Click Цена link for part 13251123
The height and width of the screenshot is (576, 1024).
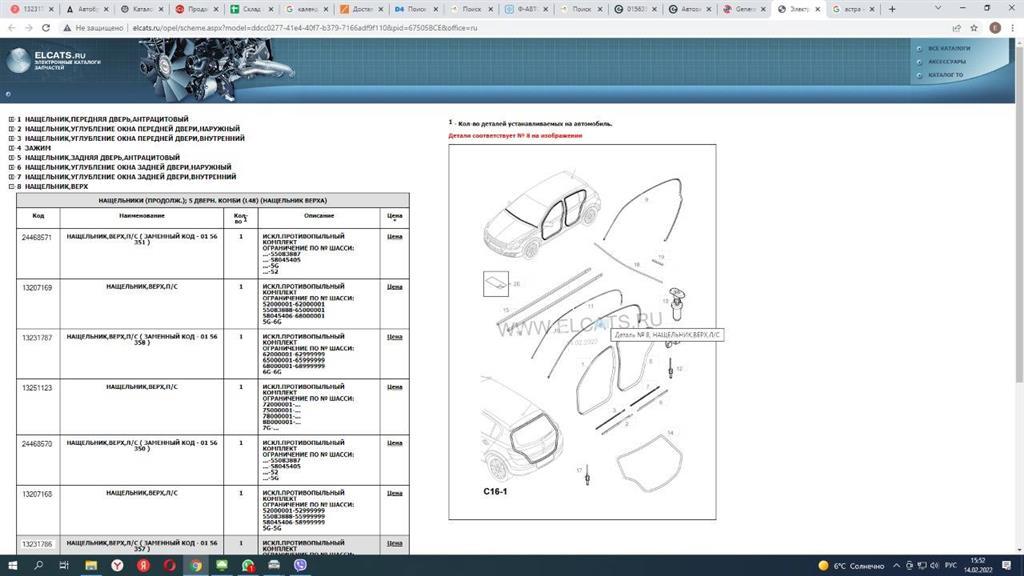click(394, 386)
